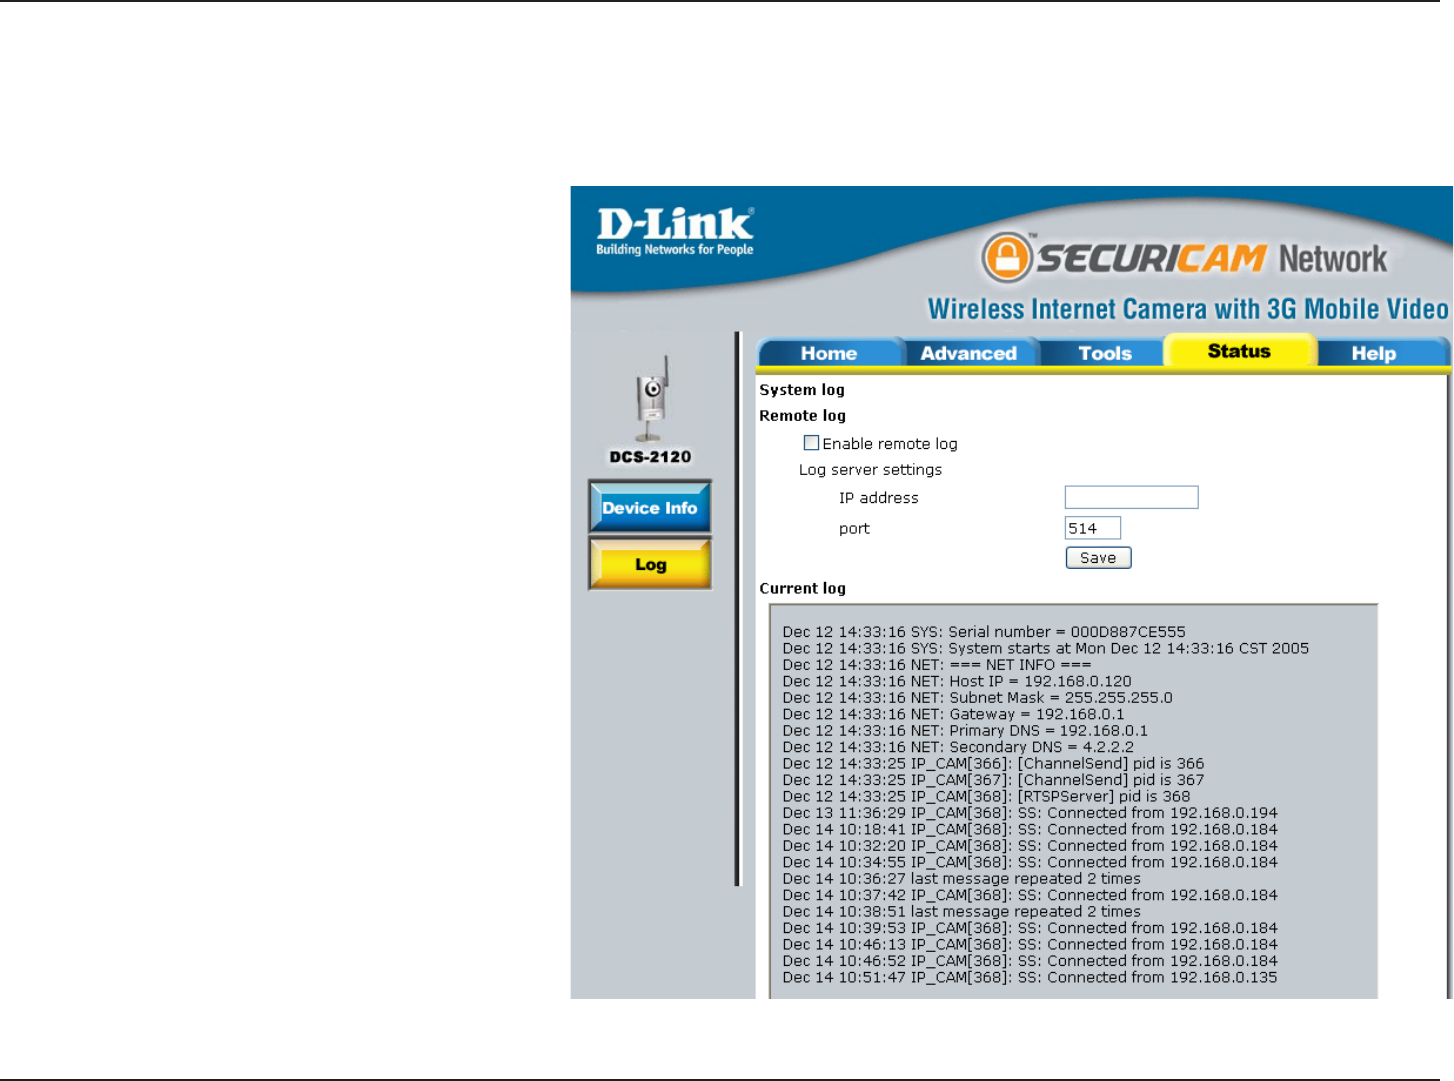Select the '[RTSPServer] pid is 368' line

(987, 797)
